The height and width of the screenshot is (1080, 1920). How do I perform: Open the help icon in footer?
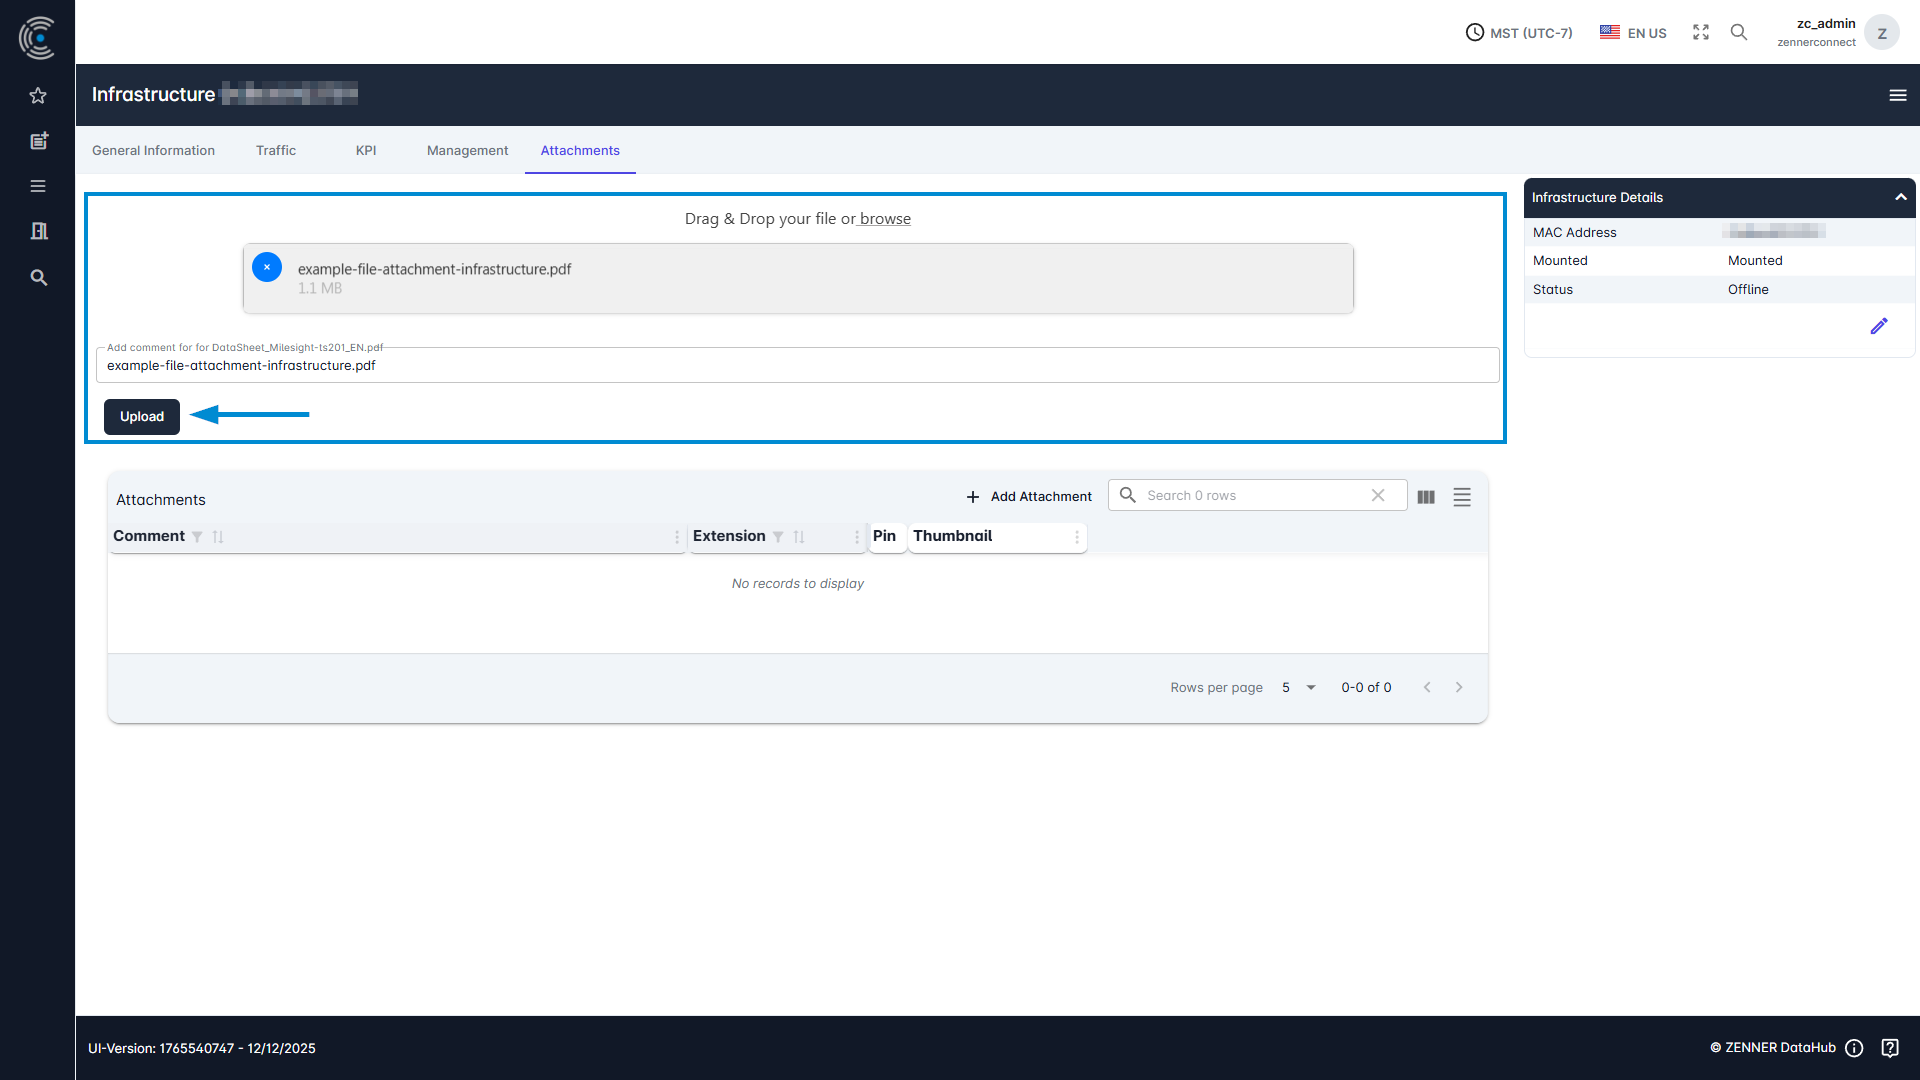[x=1890, y=1048]
